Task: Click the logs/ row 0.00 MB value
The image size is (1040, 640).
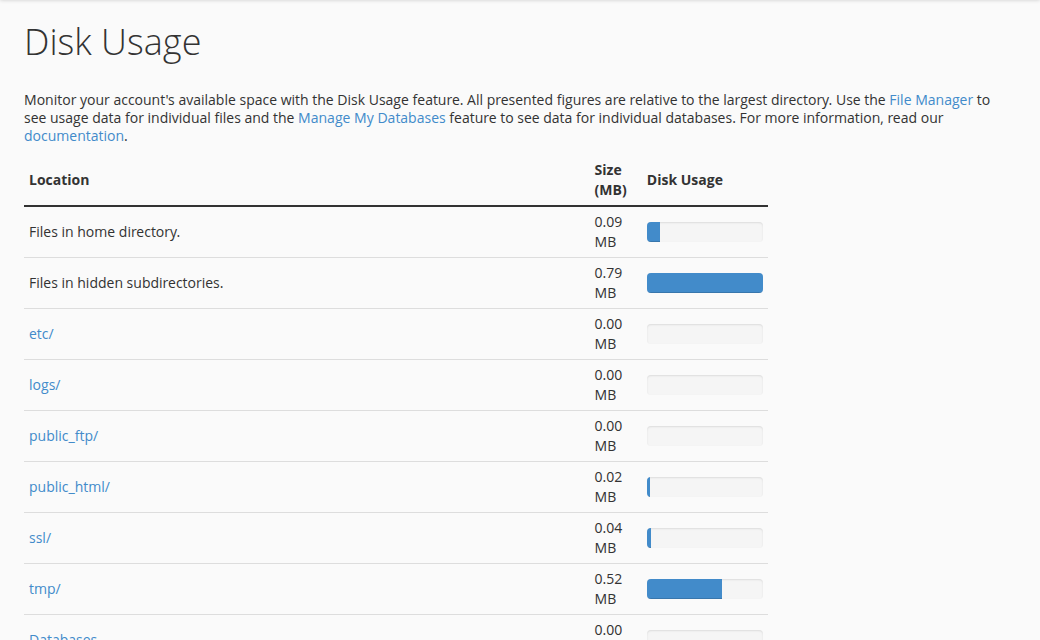Action: coord(608,385)
